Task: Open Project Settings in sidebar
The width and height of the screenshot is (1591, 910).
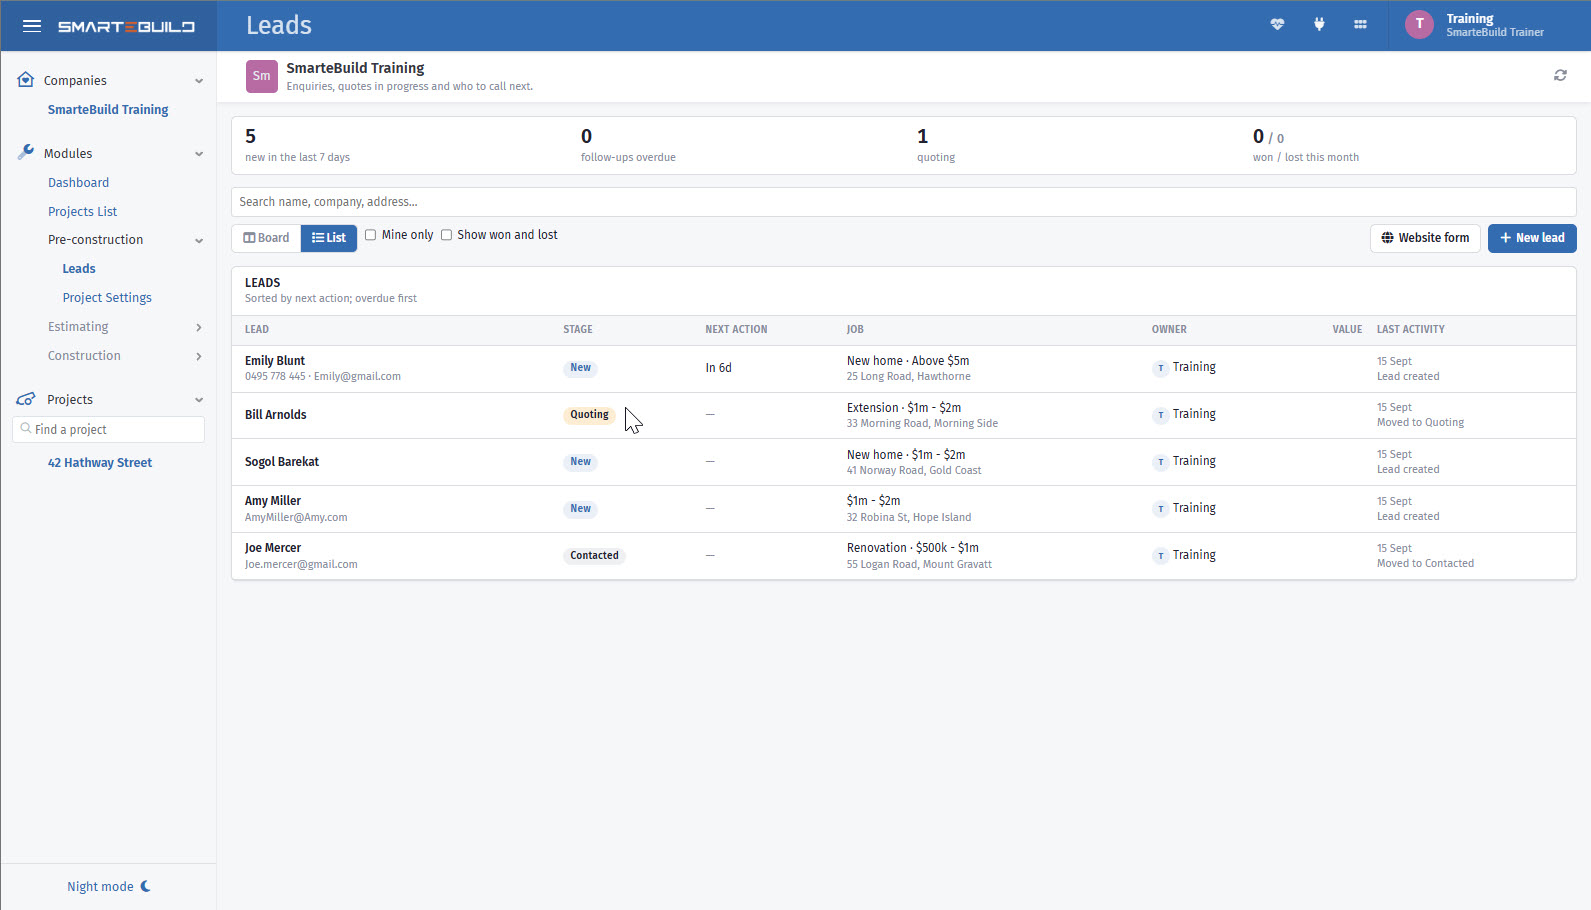Action: (x=107, y=298)
